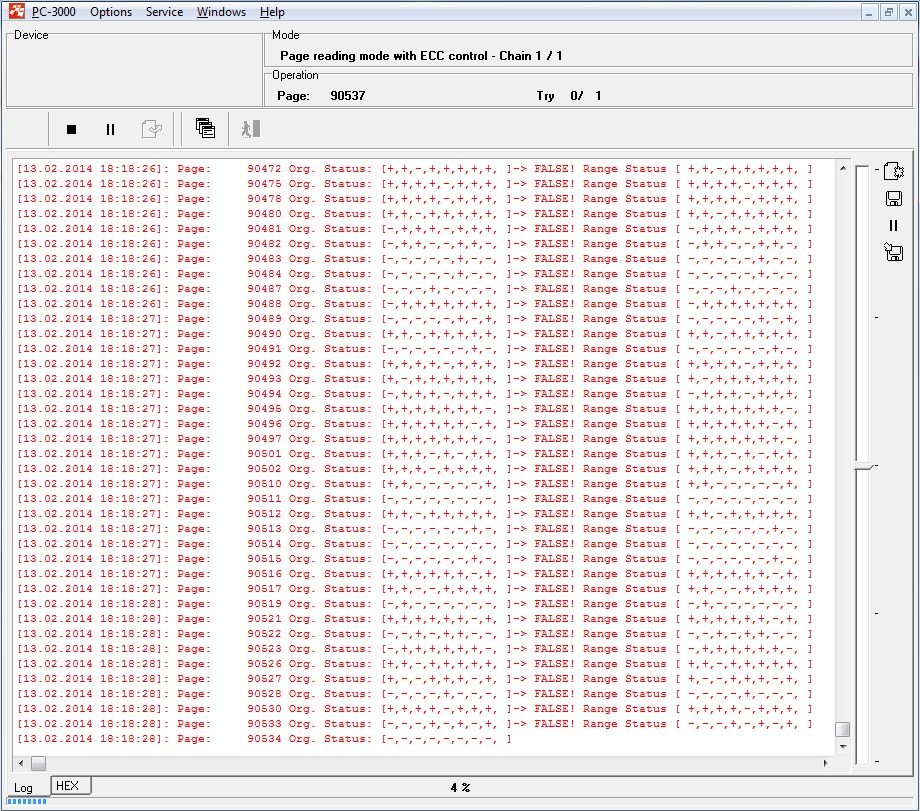Pause the reading process in toolbar
Viewport: 920px width, 811px height.
point(110,129)
